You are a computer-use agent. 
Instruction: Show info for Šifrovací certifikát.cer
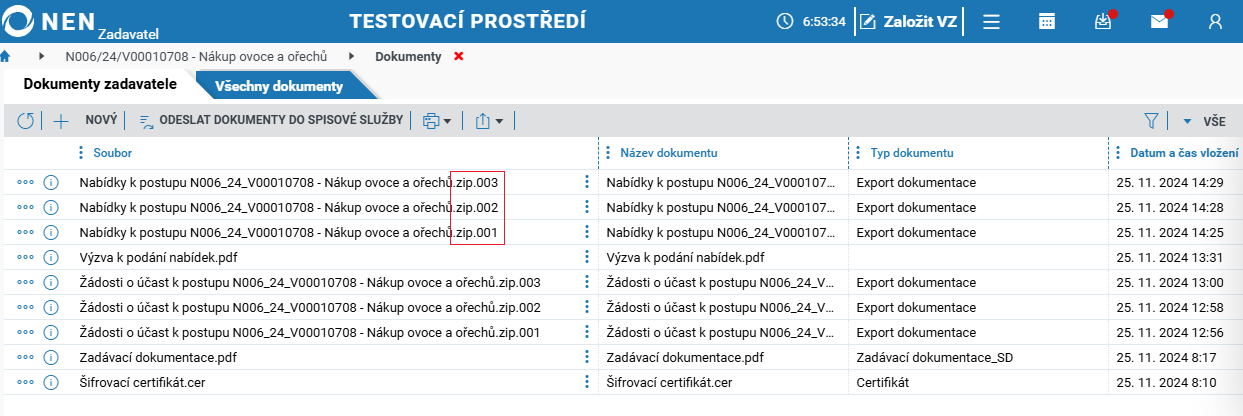coord(51,382)
